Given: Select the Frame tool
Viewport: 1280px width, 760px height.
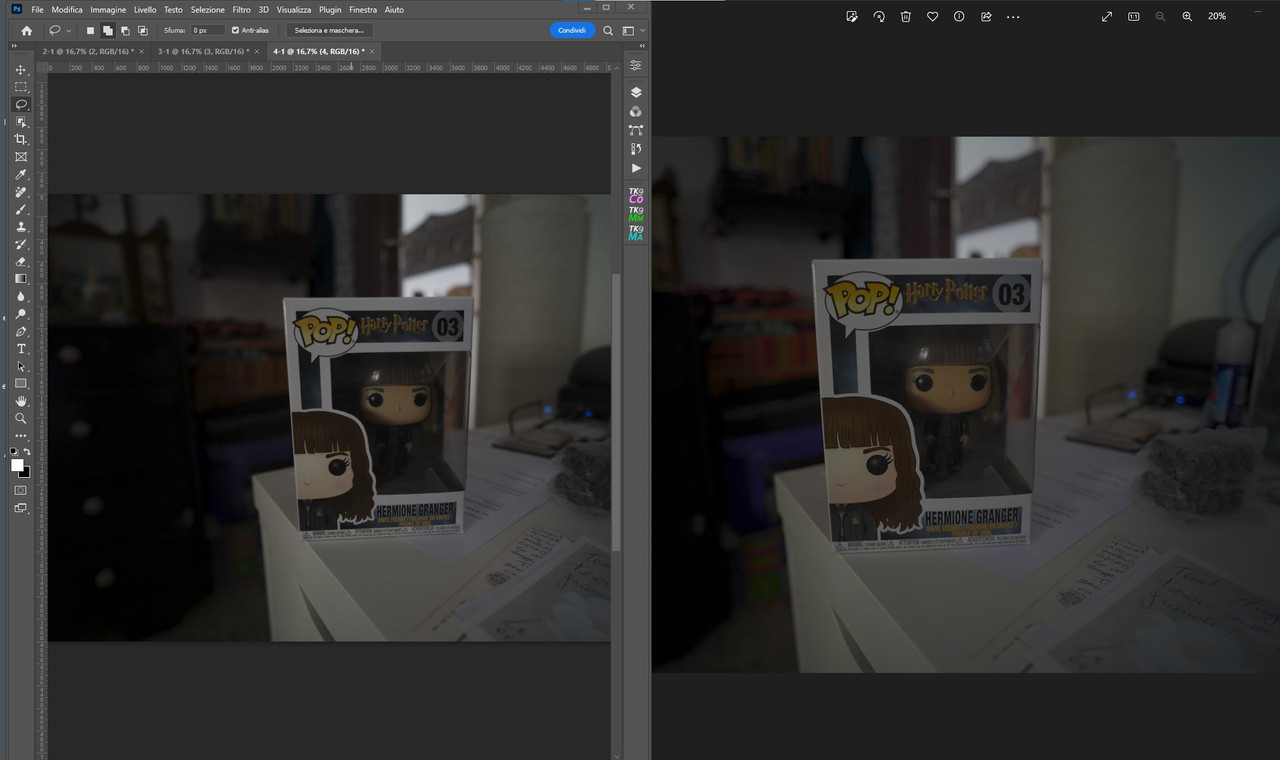Looking at the screenshot, I should point(21,157).
